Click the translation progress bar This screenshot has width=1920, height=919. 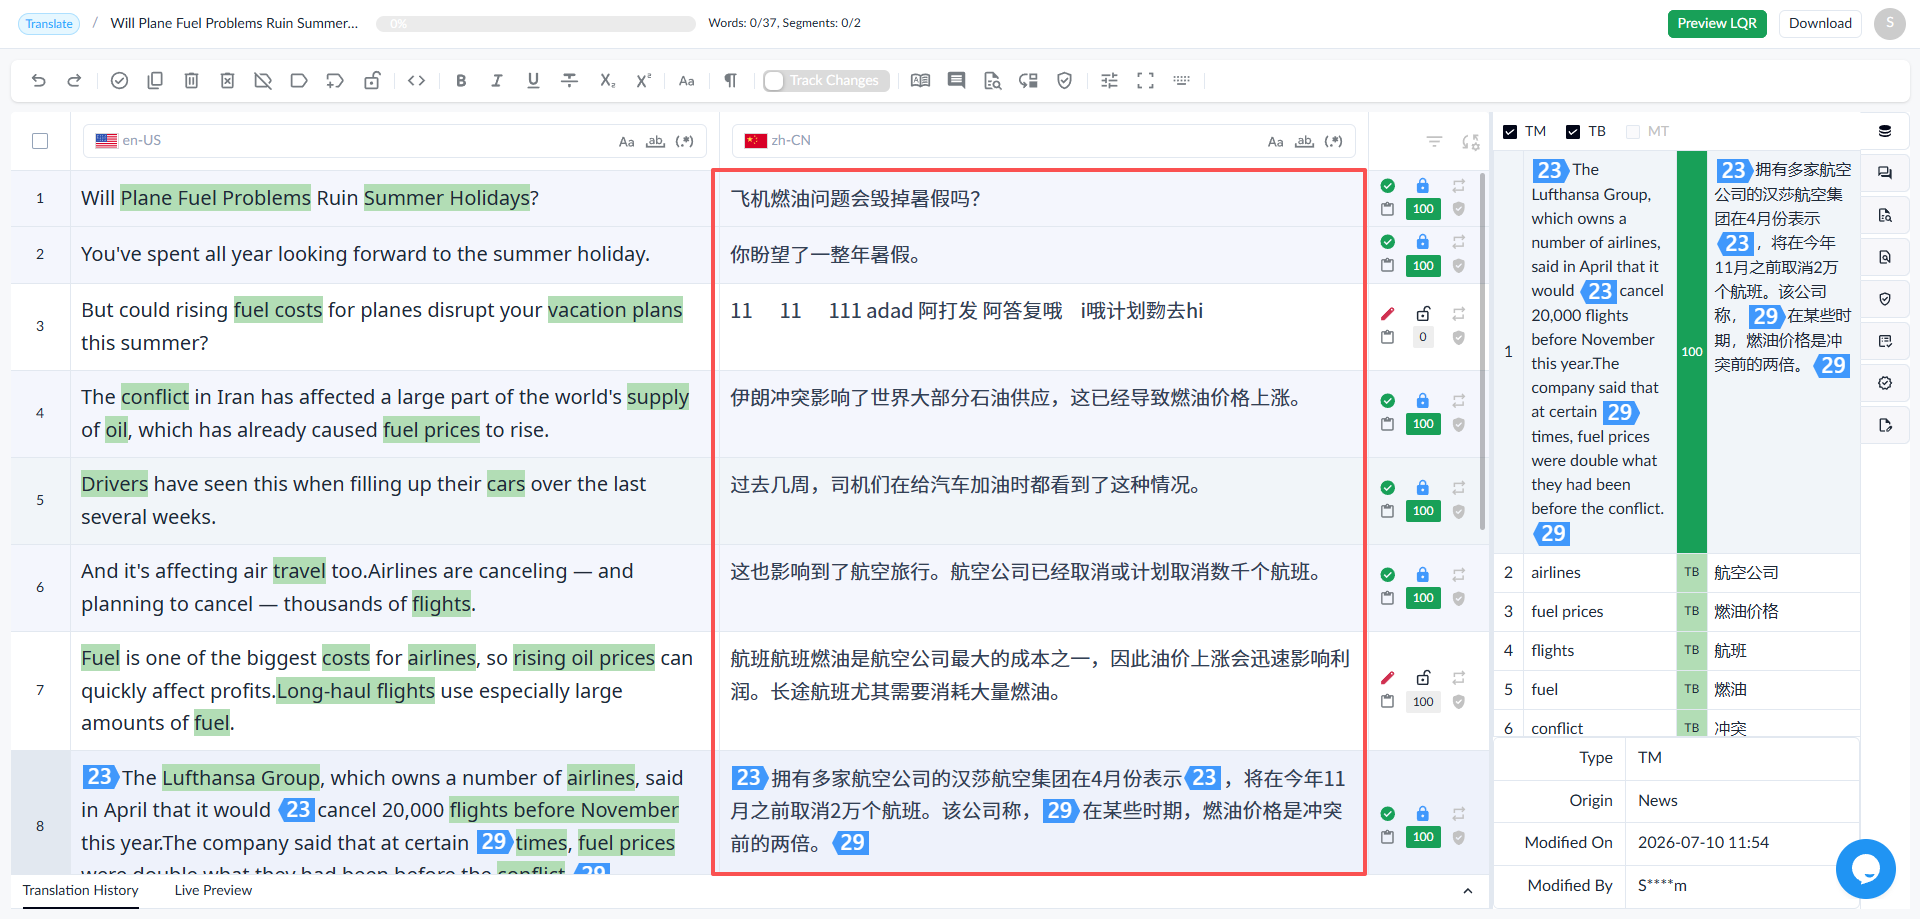tap(536, 23)
